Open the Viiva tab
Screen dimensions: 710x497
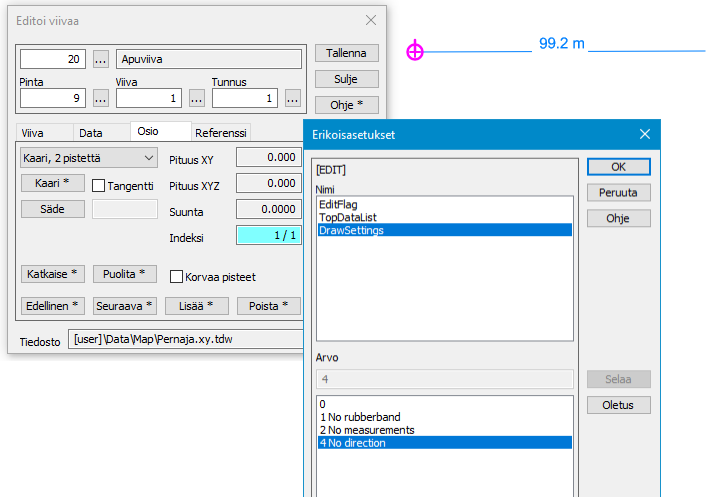pos(33,132)
